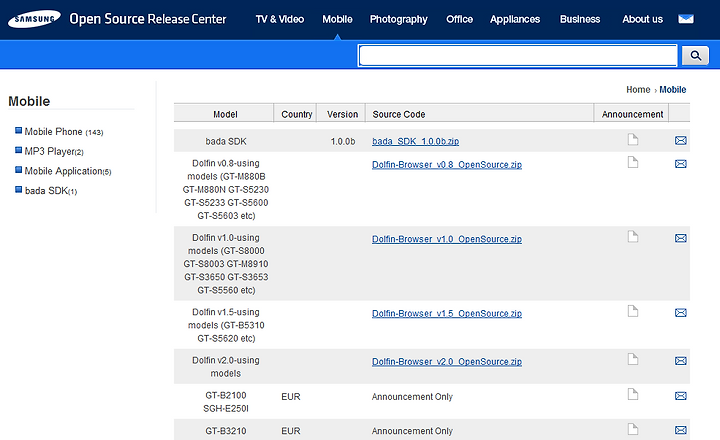The width and height of the screenshot is (720, 440).
Task: Open Mobile Application (5) category
Action: click(x=68, y=171)
